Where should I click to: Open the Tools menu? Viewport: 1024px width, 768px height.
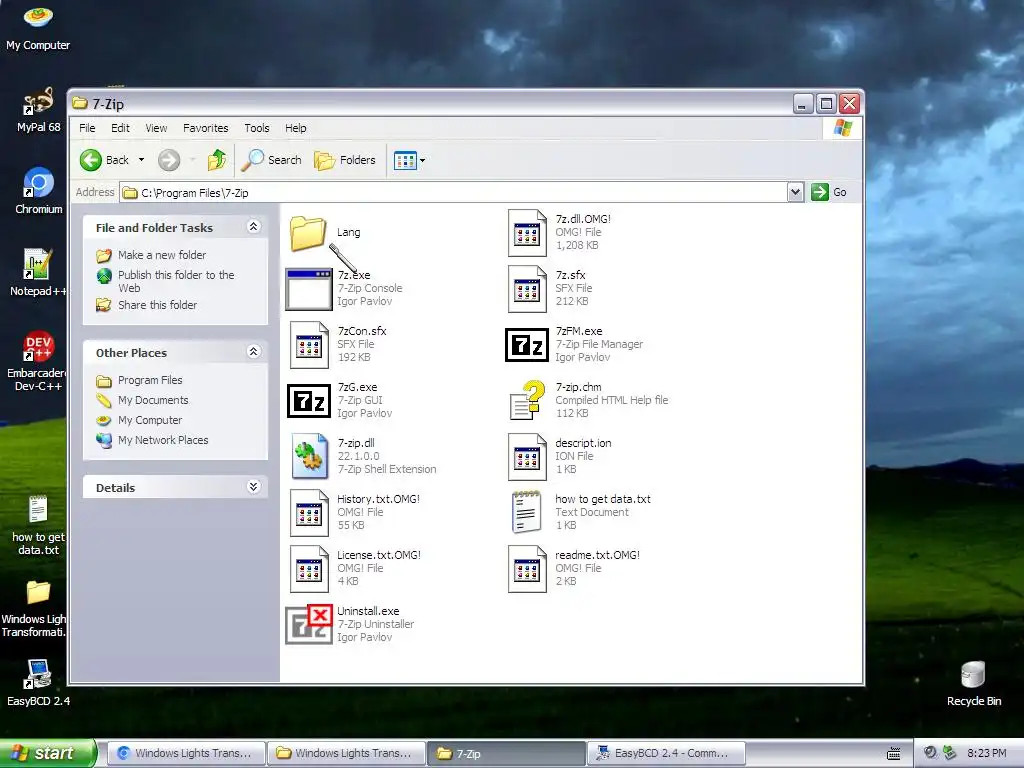[257, 128]
